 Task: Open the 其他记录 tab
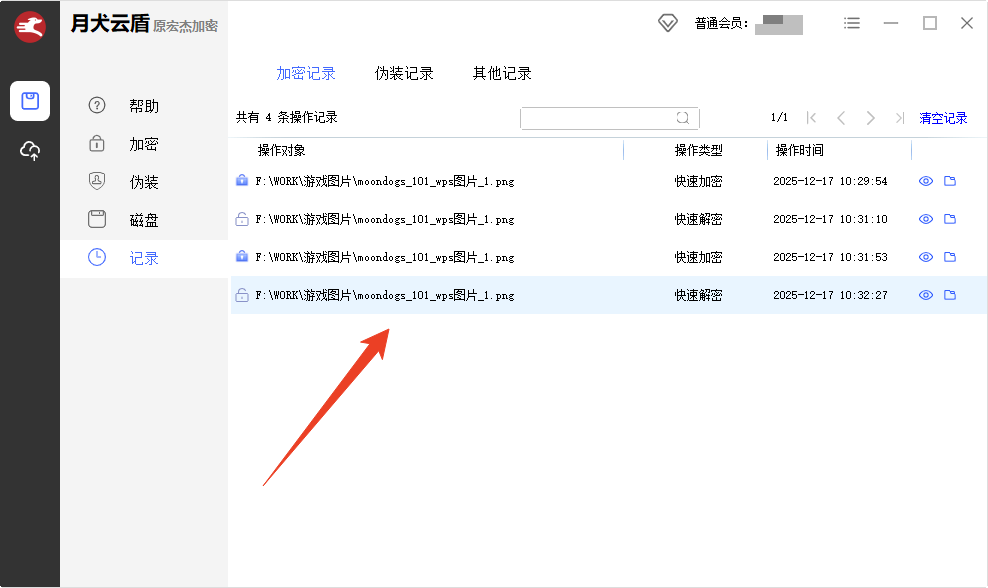click(x=501, y=73)
